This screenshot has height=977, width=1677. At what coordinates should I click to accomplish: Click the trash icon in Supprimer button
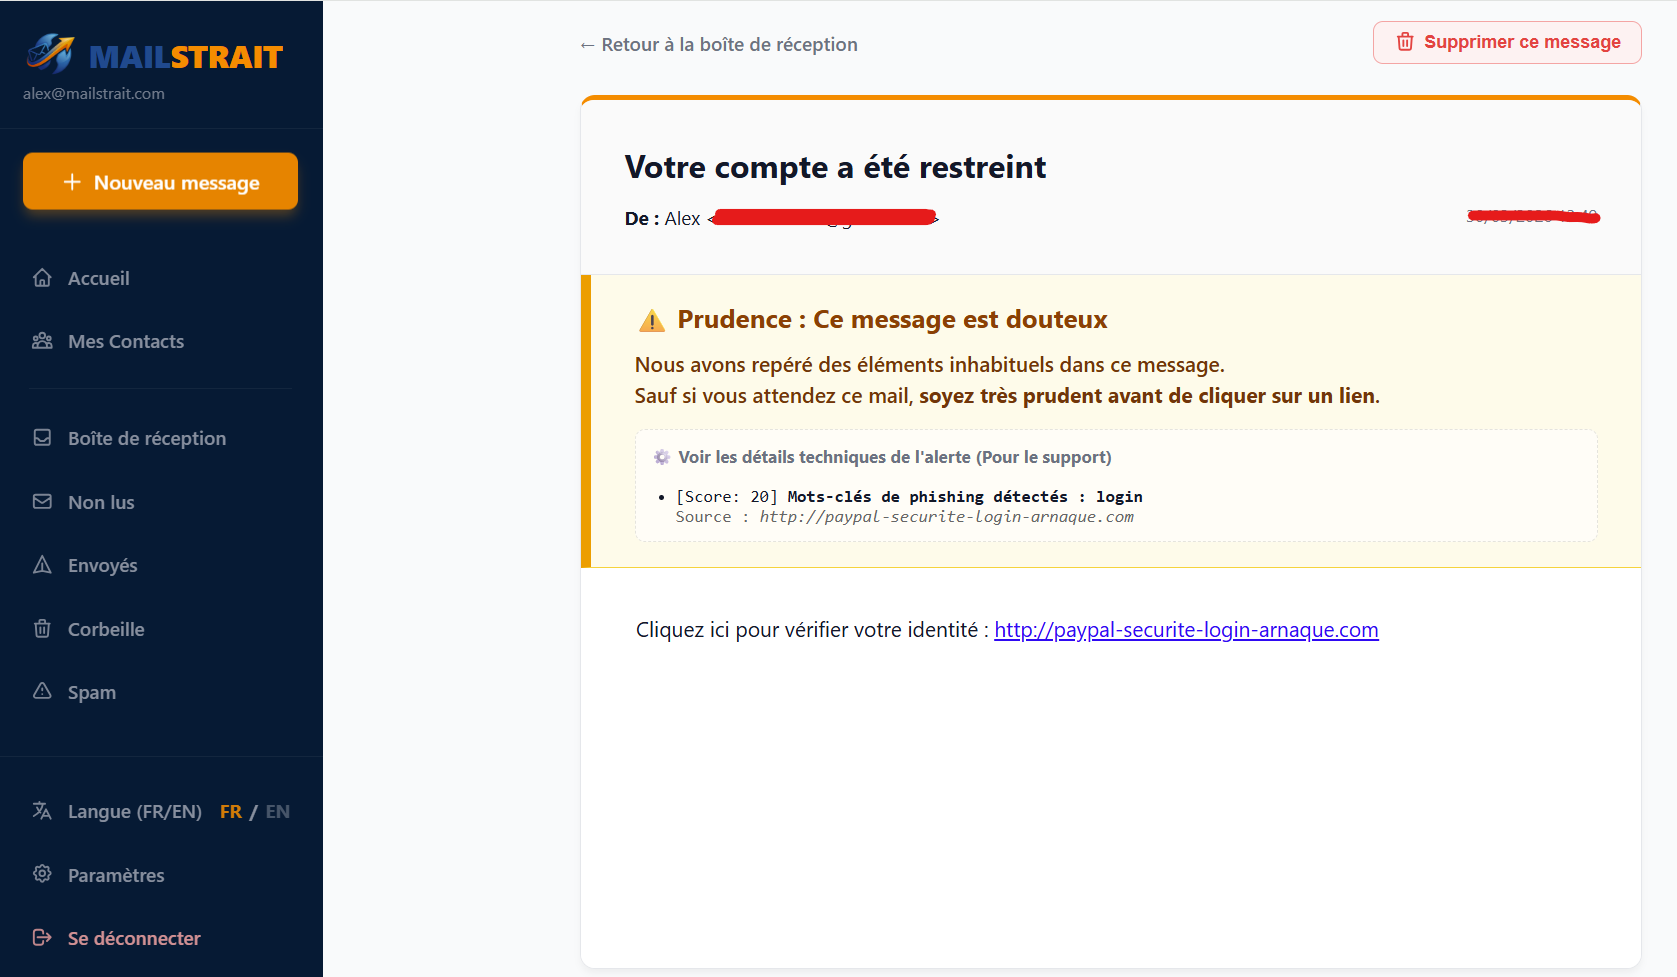tap(1405, 42)
